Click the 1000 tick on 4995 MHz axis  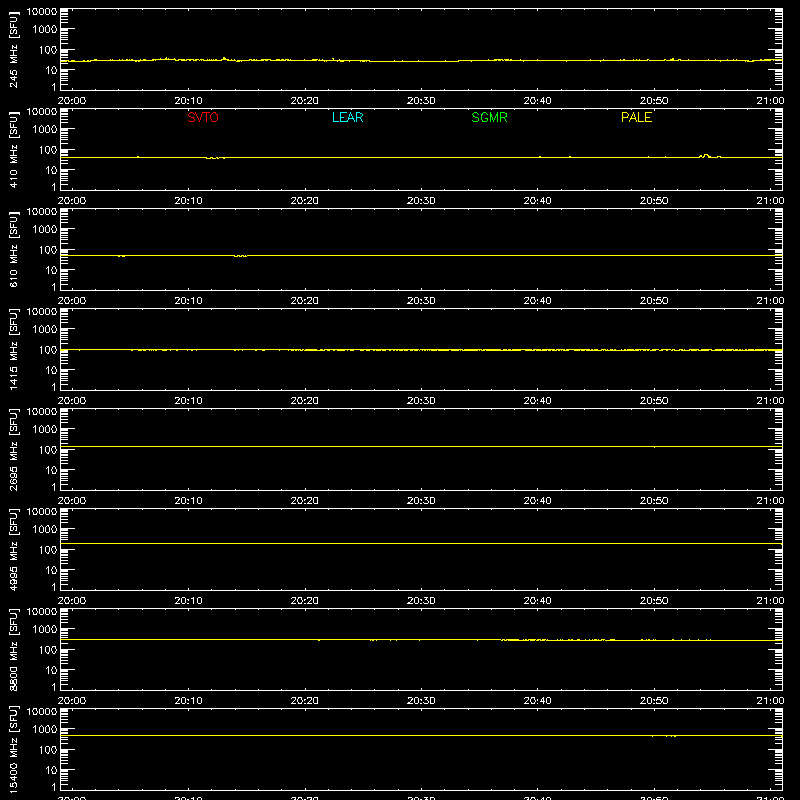coord(45,530)
